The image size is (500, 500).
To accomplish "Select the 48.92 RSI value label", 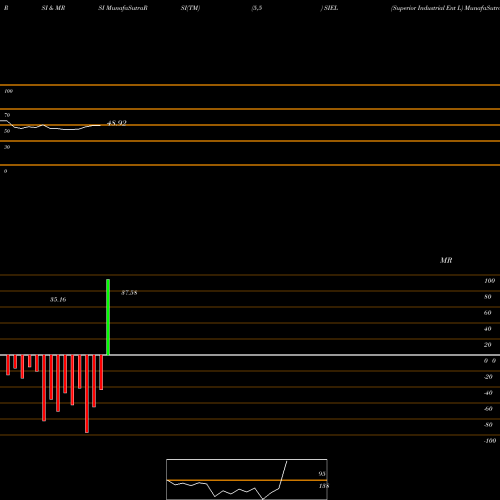I will [x=117, y=123].
